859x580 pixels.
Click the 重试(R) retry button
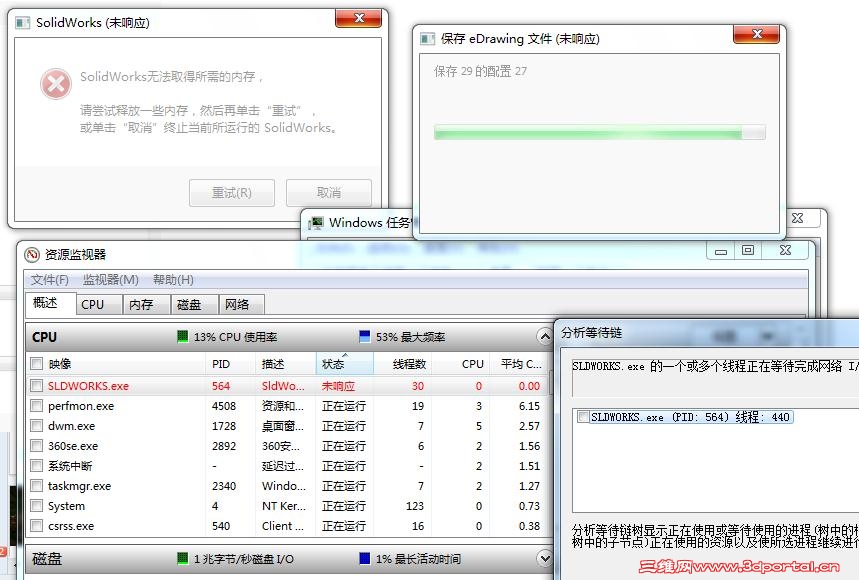[232, 193]
